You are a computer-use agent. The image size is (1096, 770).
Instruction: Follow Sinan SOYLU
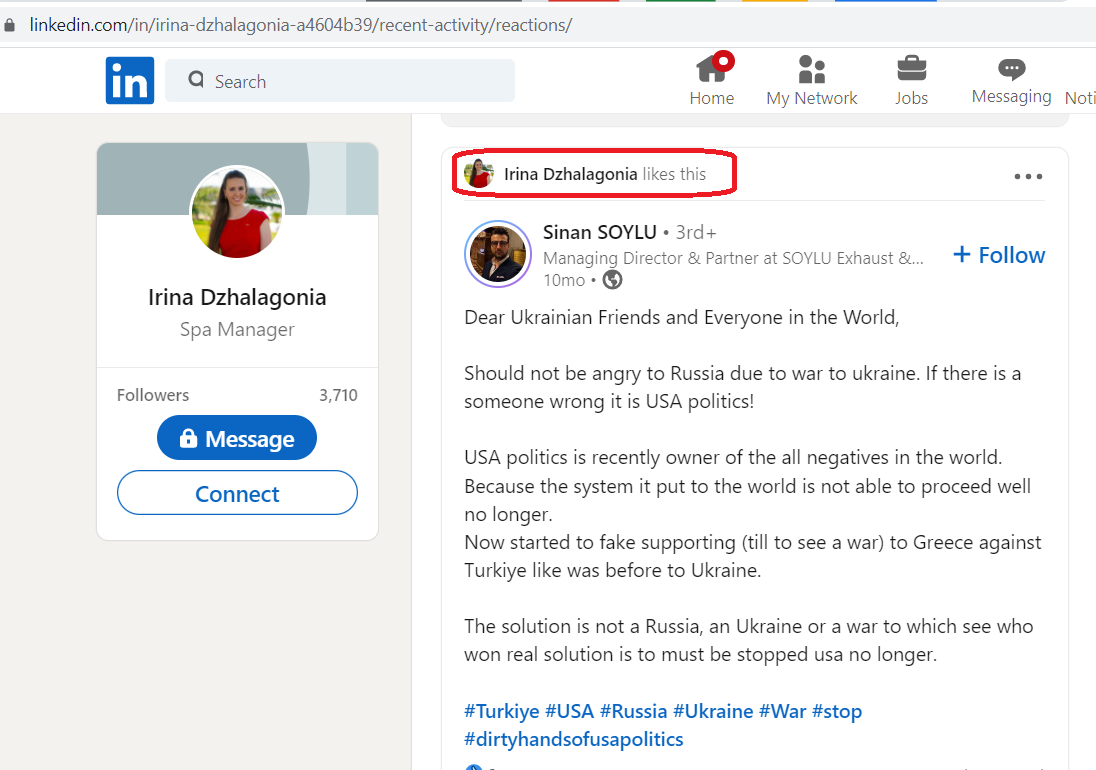(x=999, y=255)
